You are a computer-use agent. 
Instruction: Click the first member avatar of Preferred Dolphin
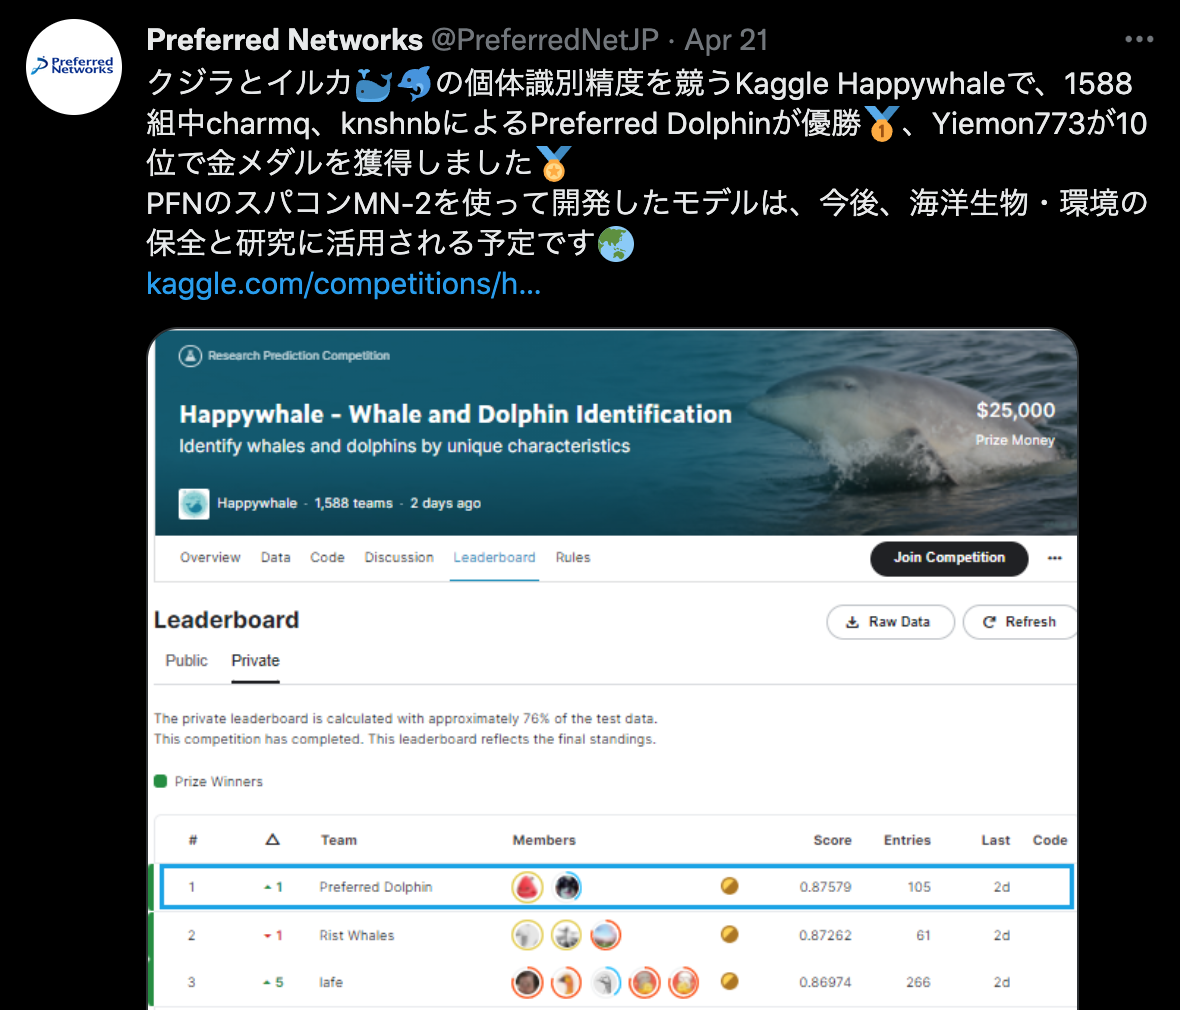point(528,887)
